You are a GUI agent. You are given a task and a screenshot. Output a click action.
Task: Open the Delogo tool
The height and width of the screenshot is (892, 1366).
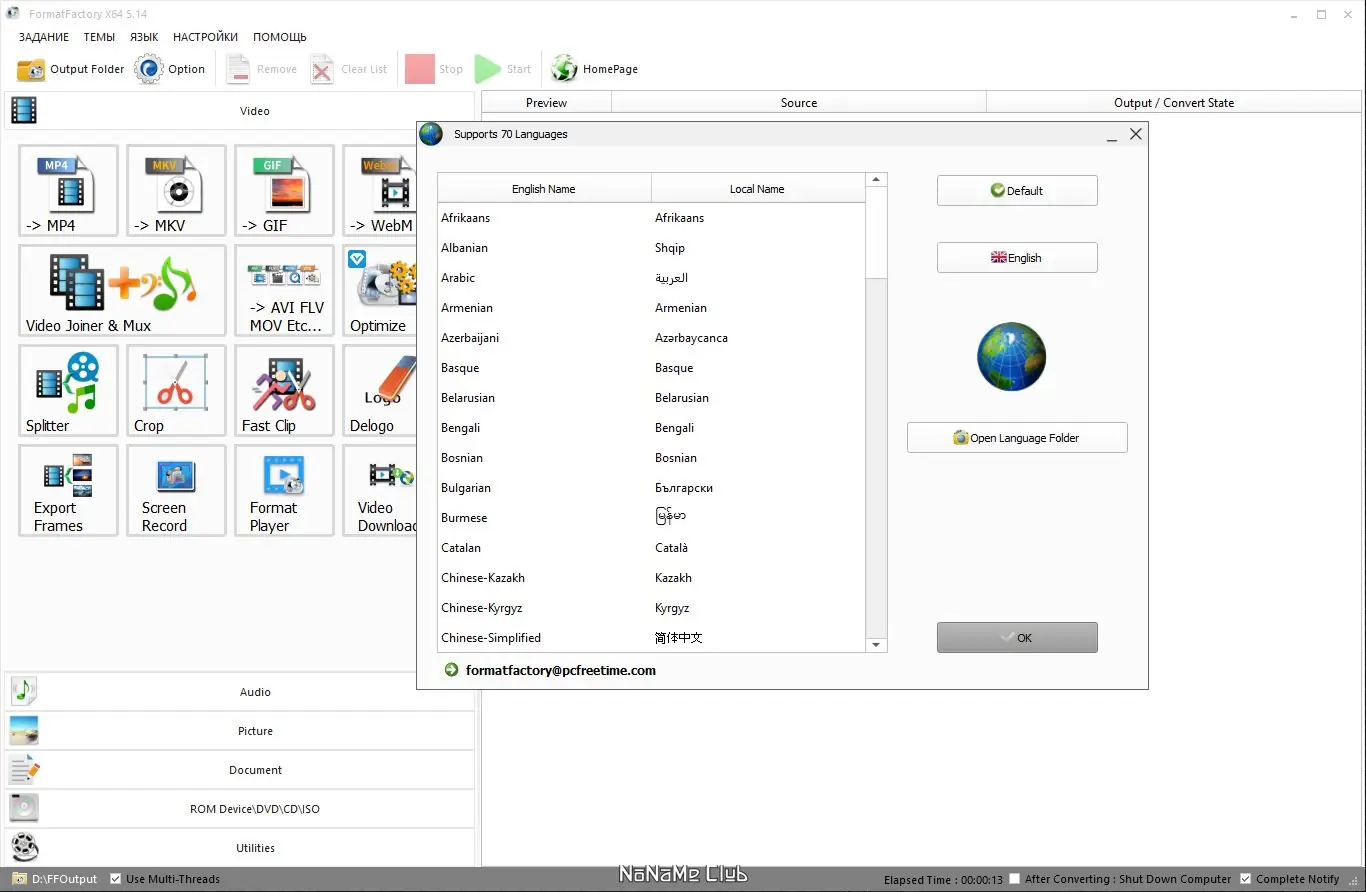380,390
